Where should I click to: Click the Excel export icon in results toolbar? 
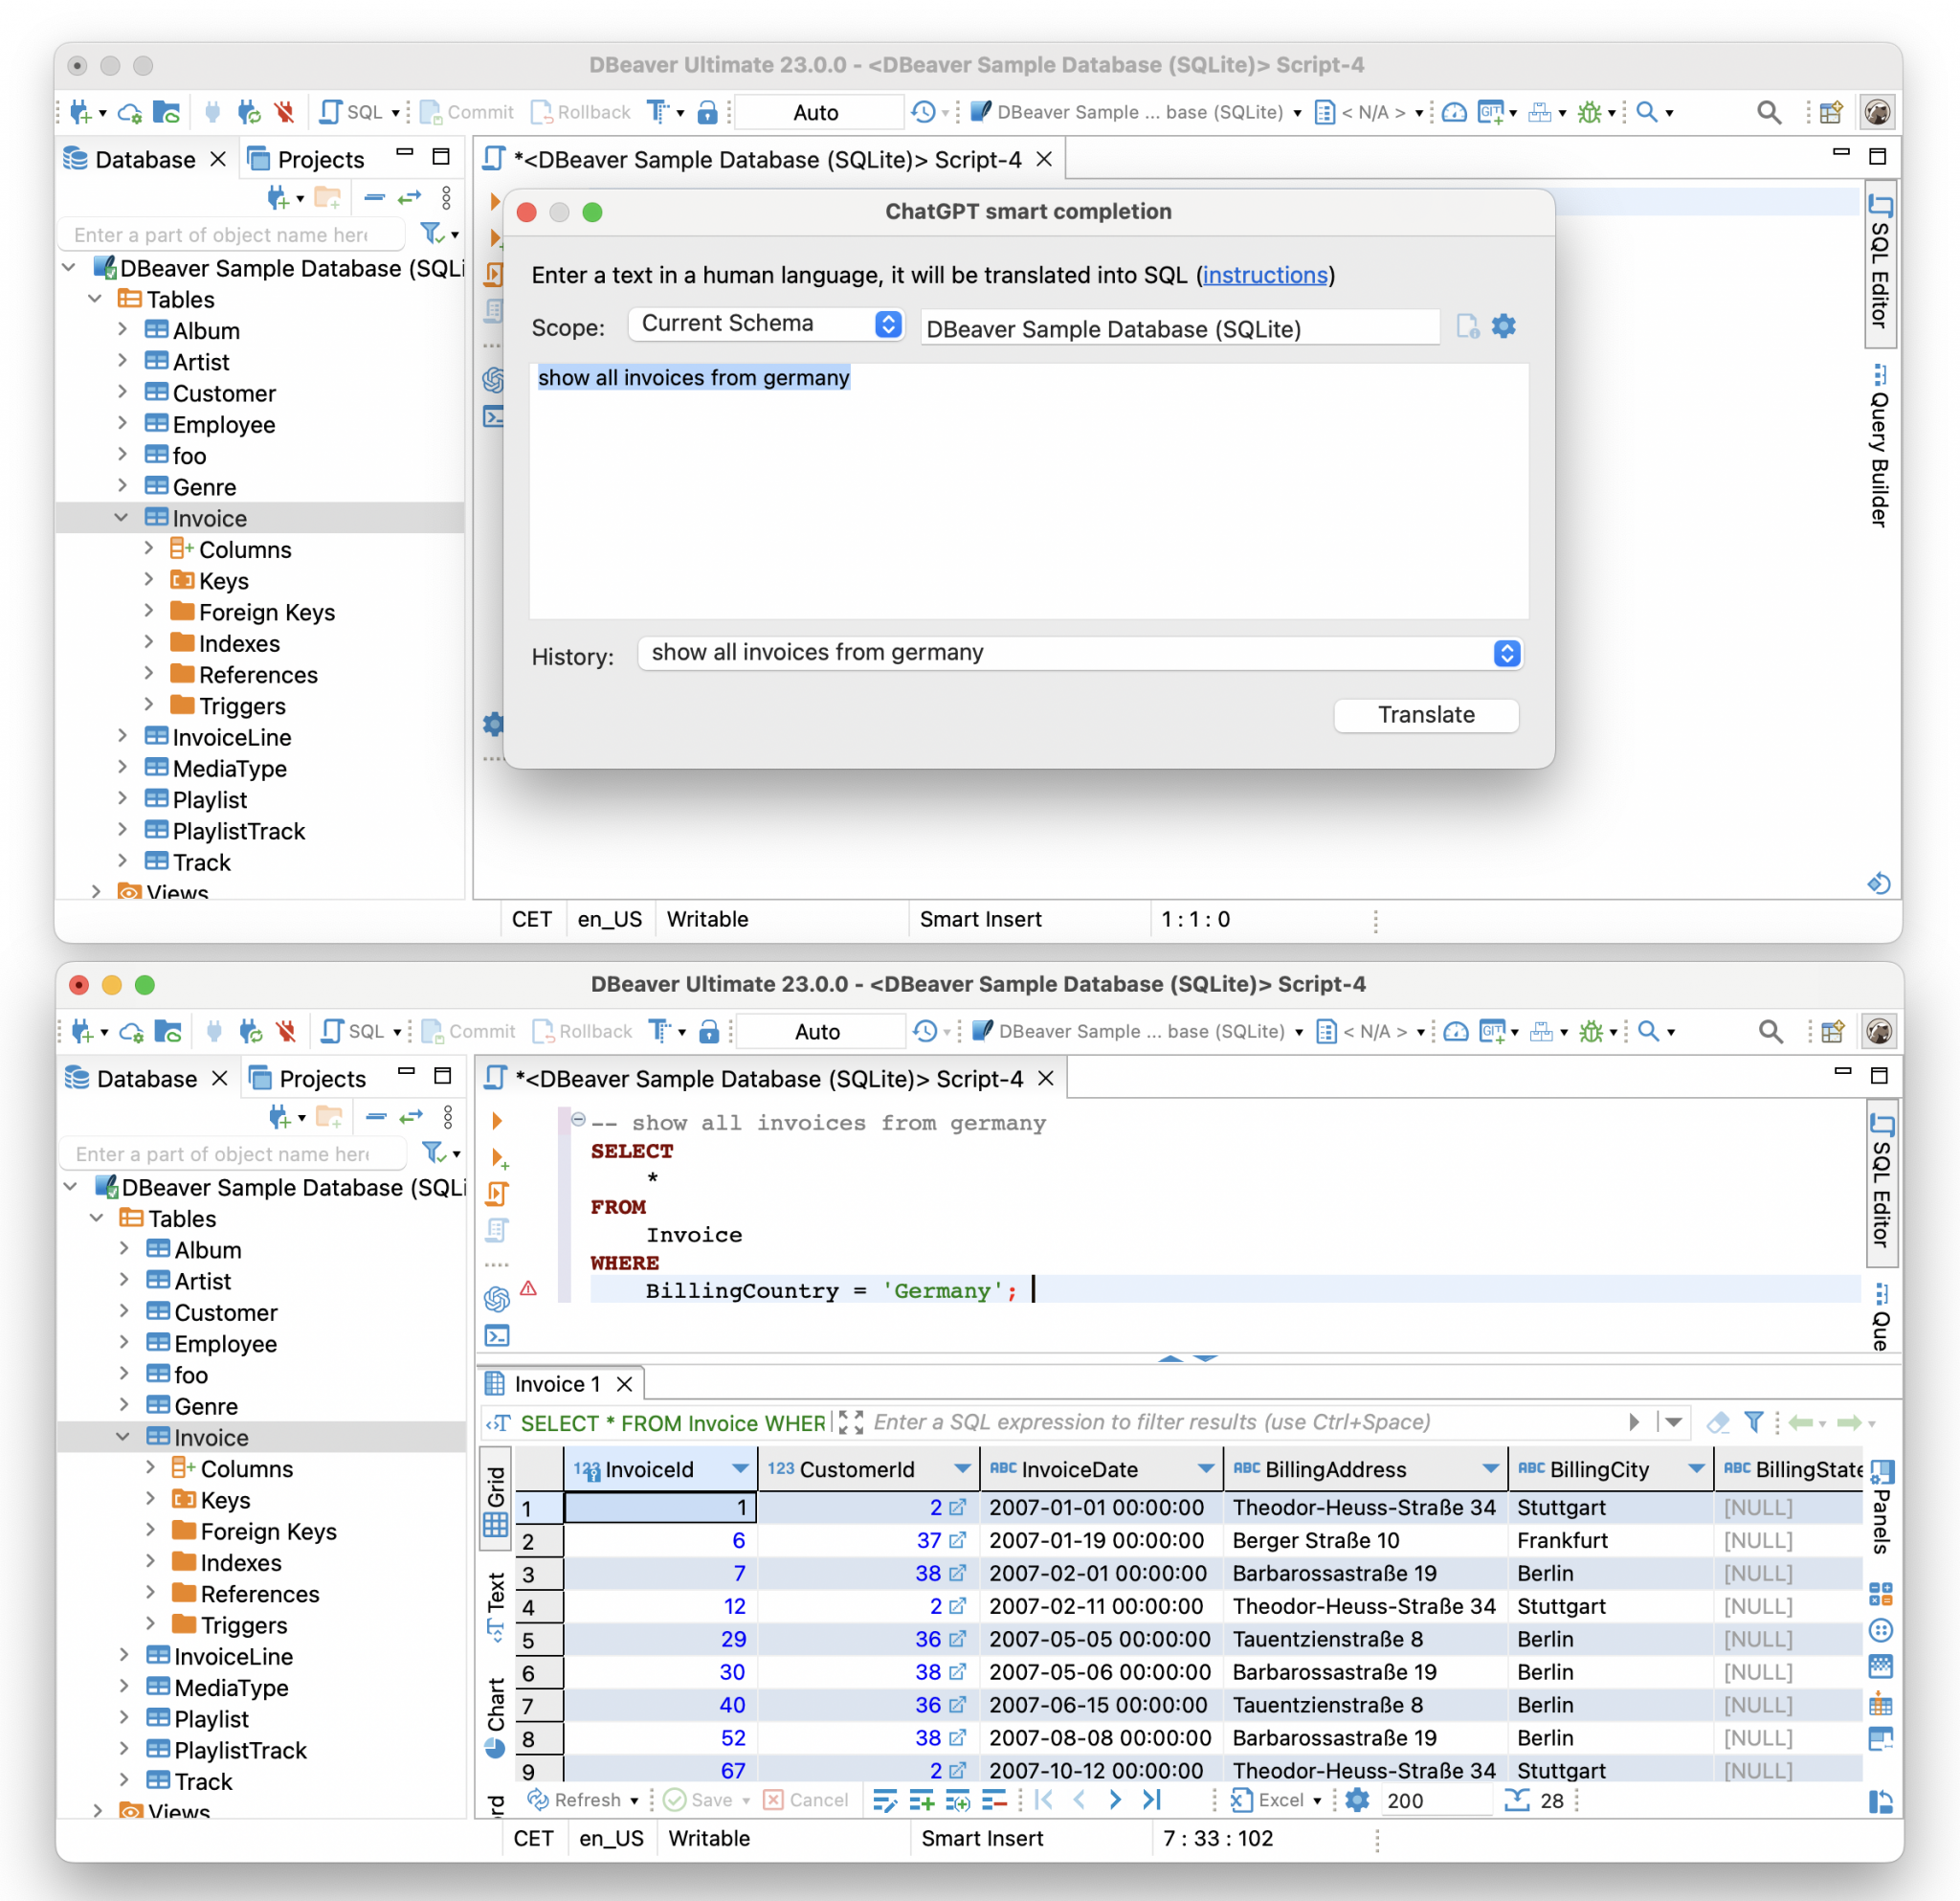tap(1241, 1799)
